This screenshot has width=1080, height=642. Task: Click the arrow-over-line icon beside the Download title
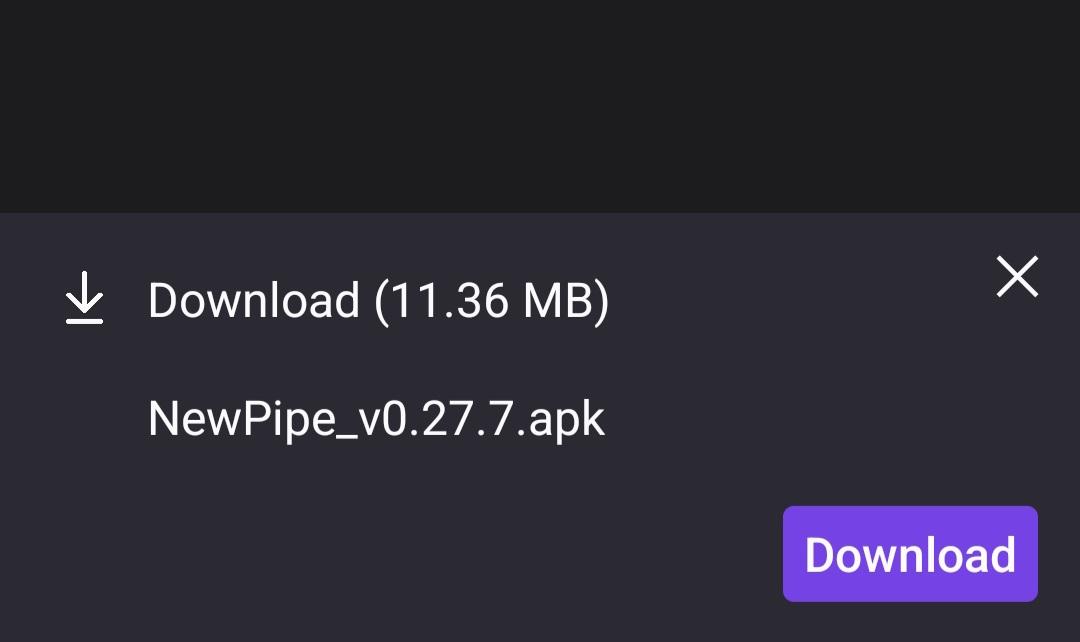(84, 298)
